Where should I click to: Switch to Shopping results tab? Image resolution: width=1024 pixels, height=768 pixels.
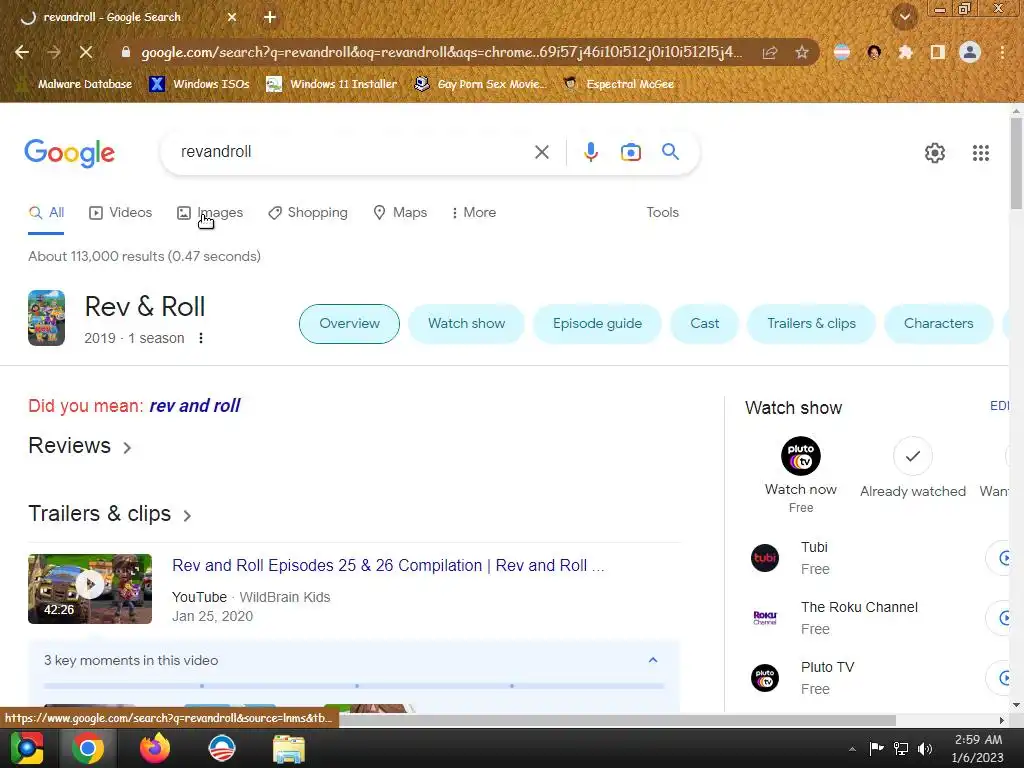coord(308,212)
